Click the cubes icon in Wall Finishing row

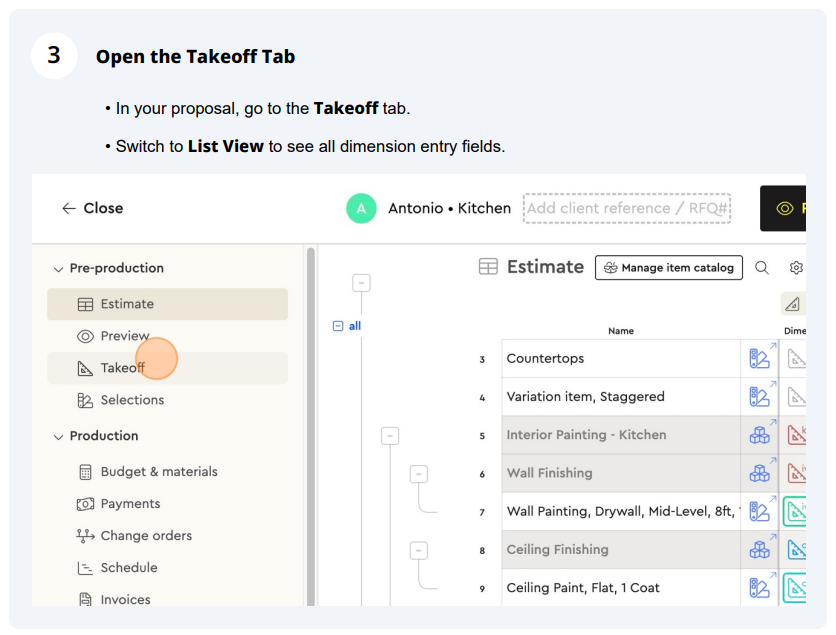[759, 473]
